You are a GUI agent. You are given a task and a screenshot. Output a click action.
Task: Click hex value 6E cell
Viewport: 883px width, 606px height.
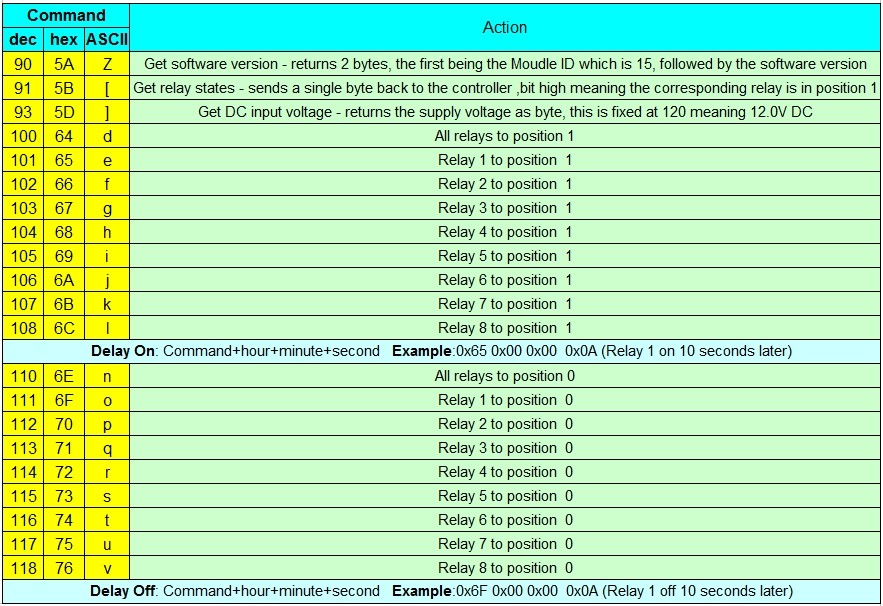pyautogui.click(x=64, y=376)
